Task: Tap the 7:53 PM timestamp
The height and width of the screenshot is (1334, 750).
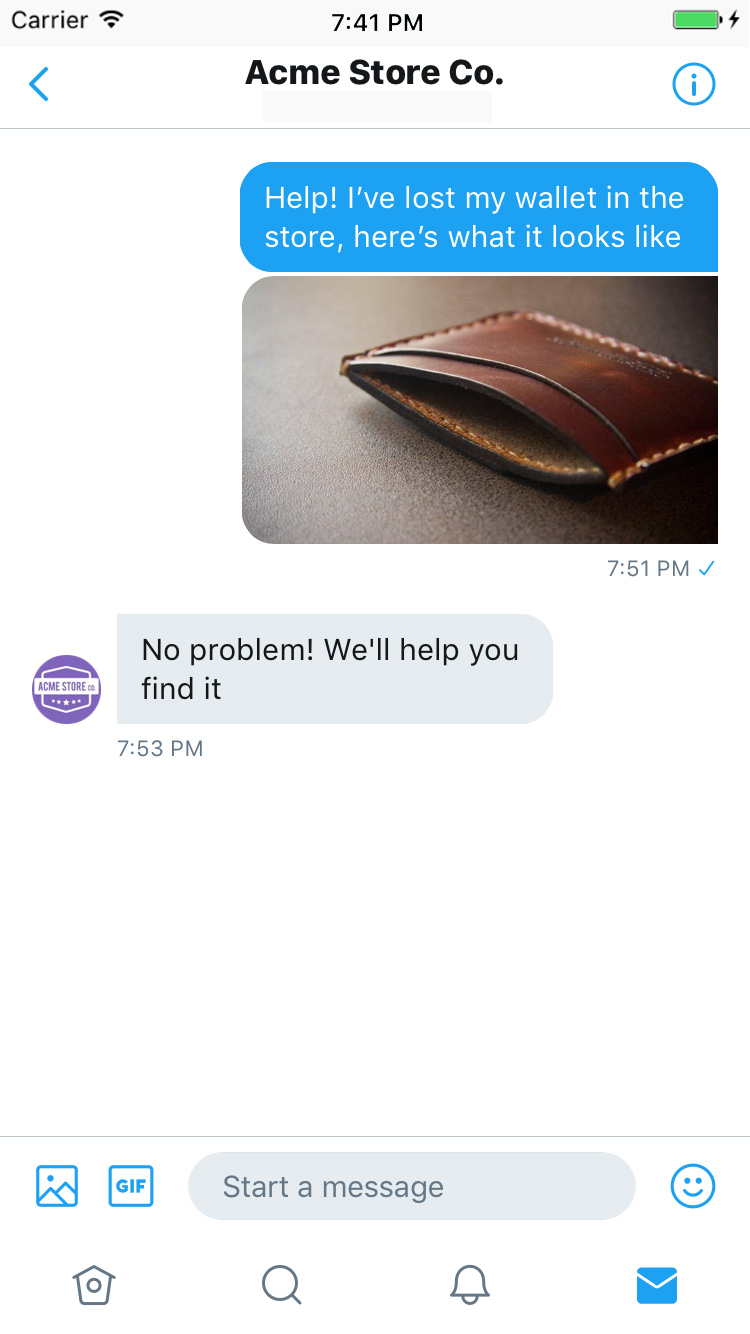Action: pos(160,748)
